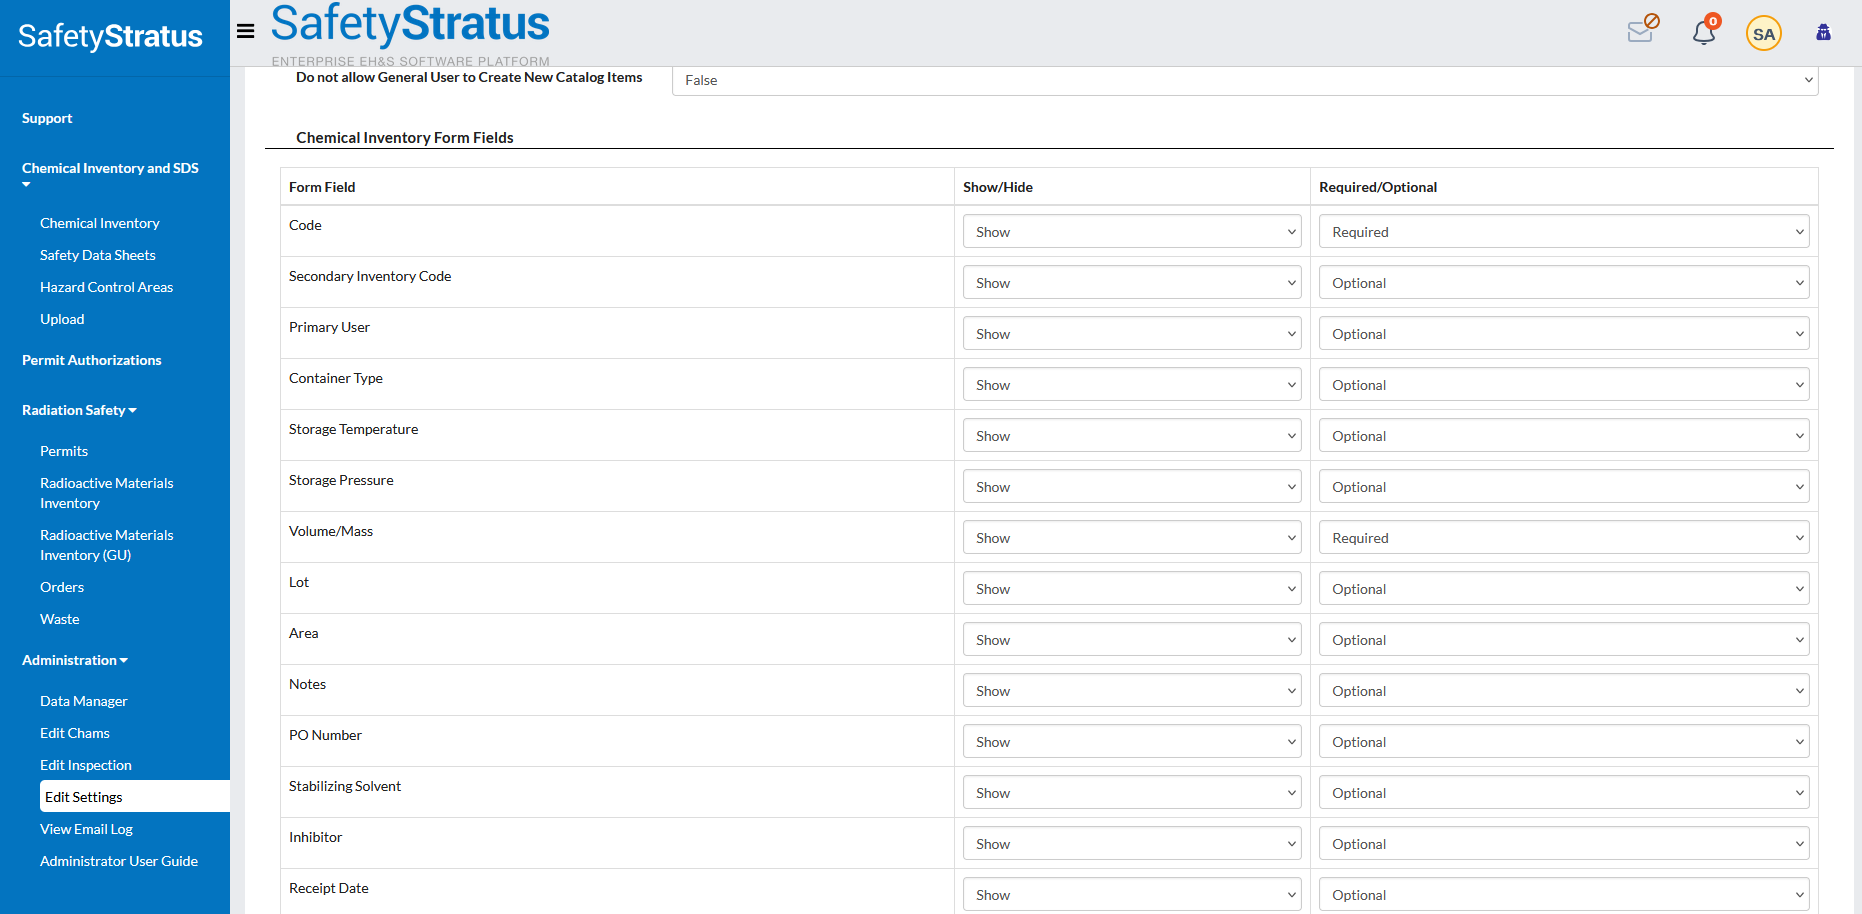Open Orders link

(62, 587)
